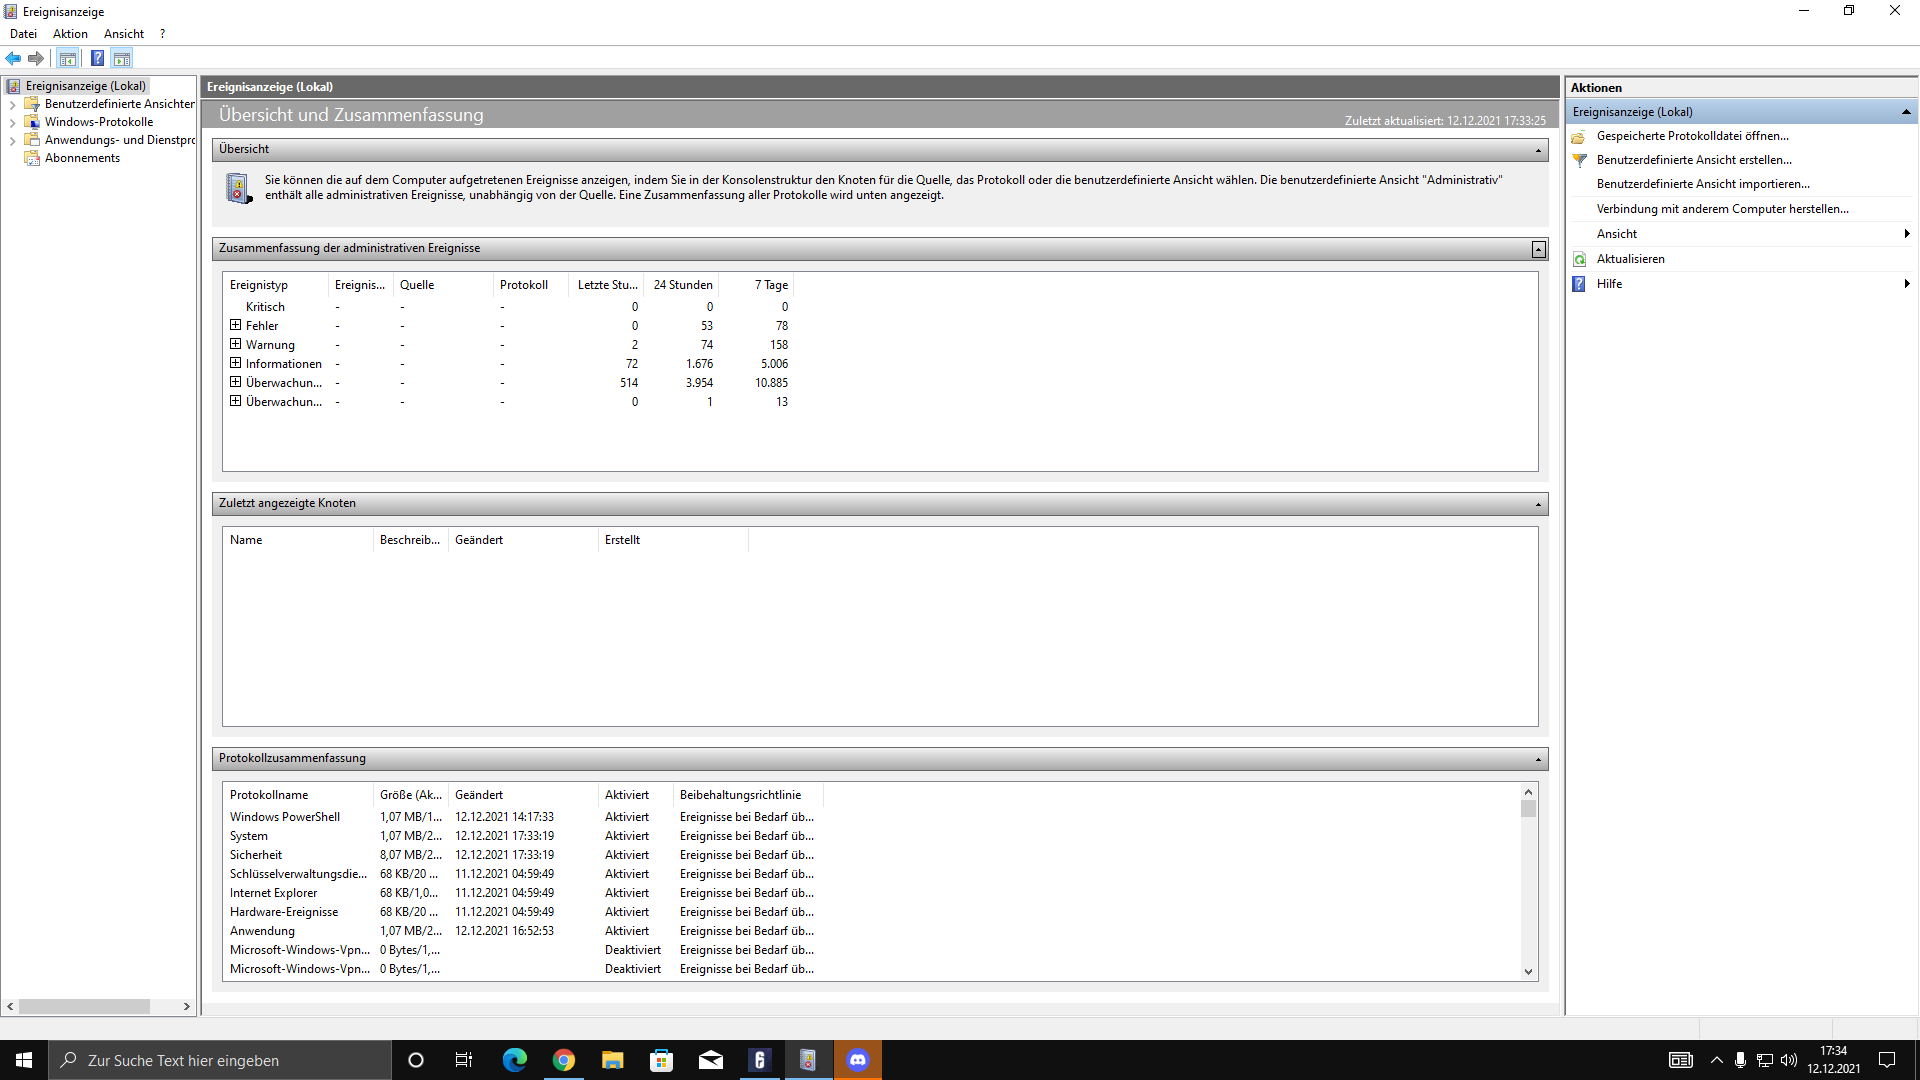This screenshot has width=1920, height=1080.
Task: Toggle the action pane toolbar icon
Action: tap(122, 58)
